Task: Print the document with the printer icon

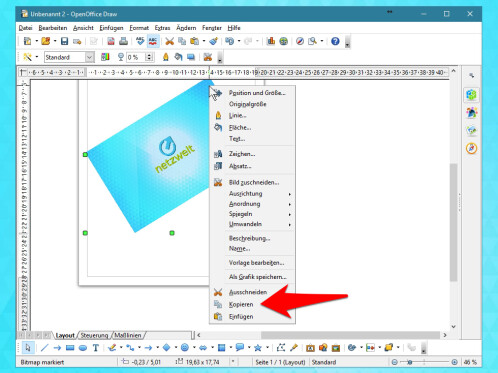Action: (x=123, y=41)
